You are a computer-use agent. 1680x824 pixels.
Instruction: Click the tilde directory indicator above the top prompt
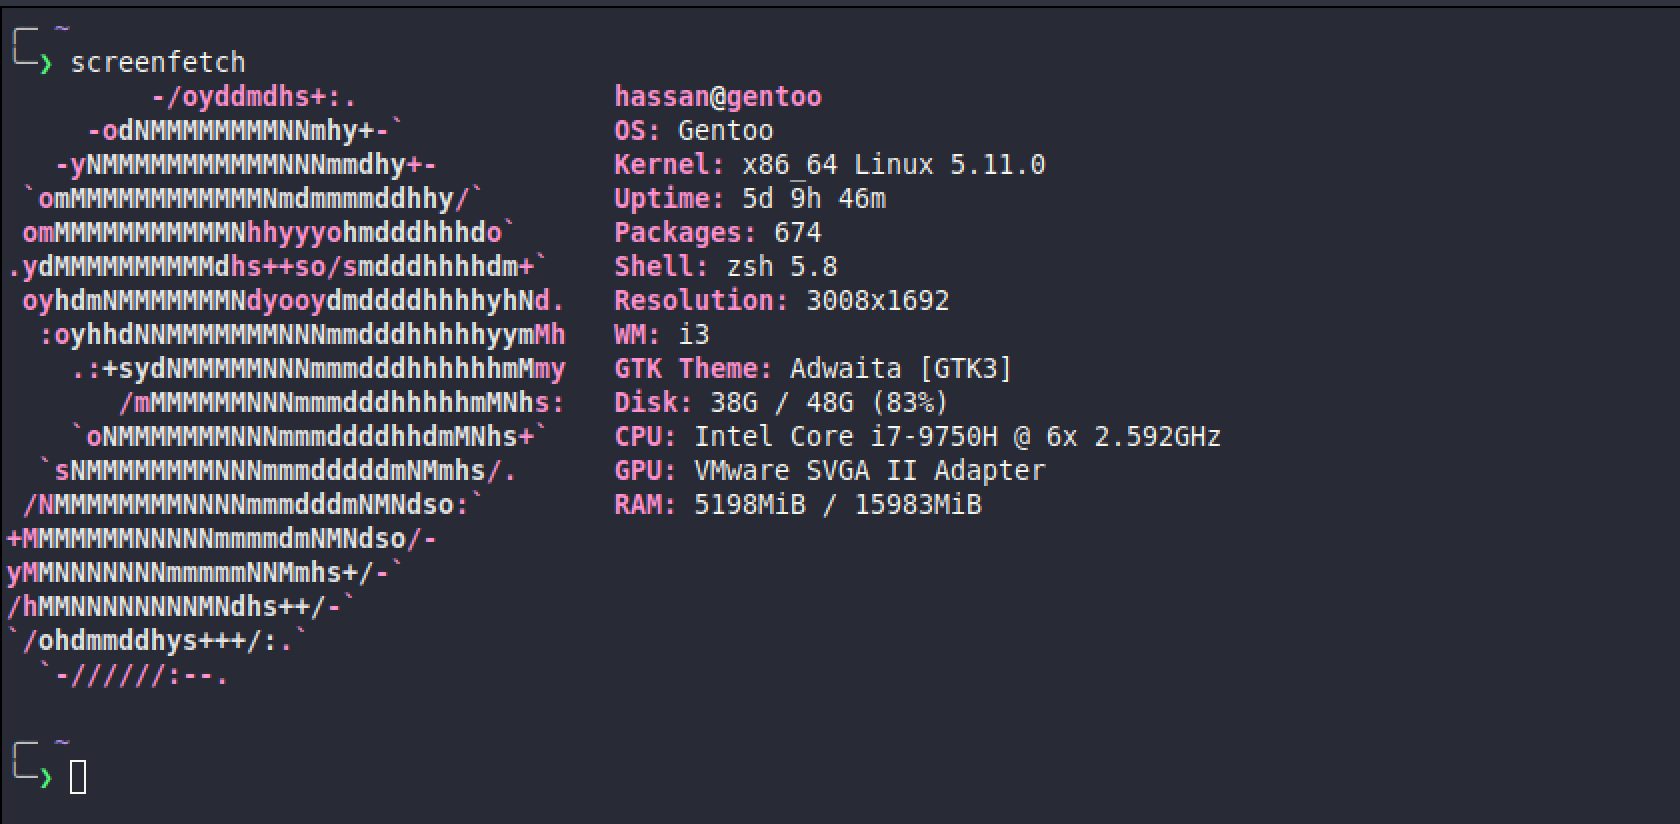[x=62, y=29]
